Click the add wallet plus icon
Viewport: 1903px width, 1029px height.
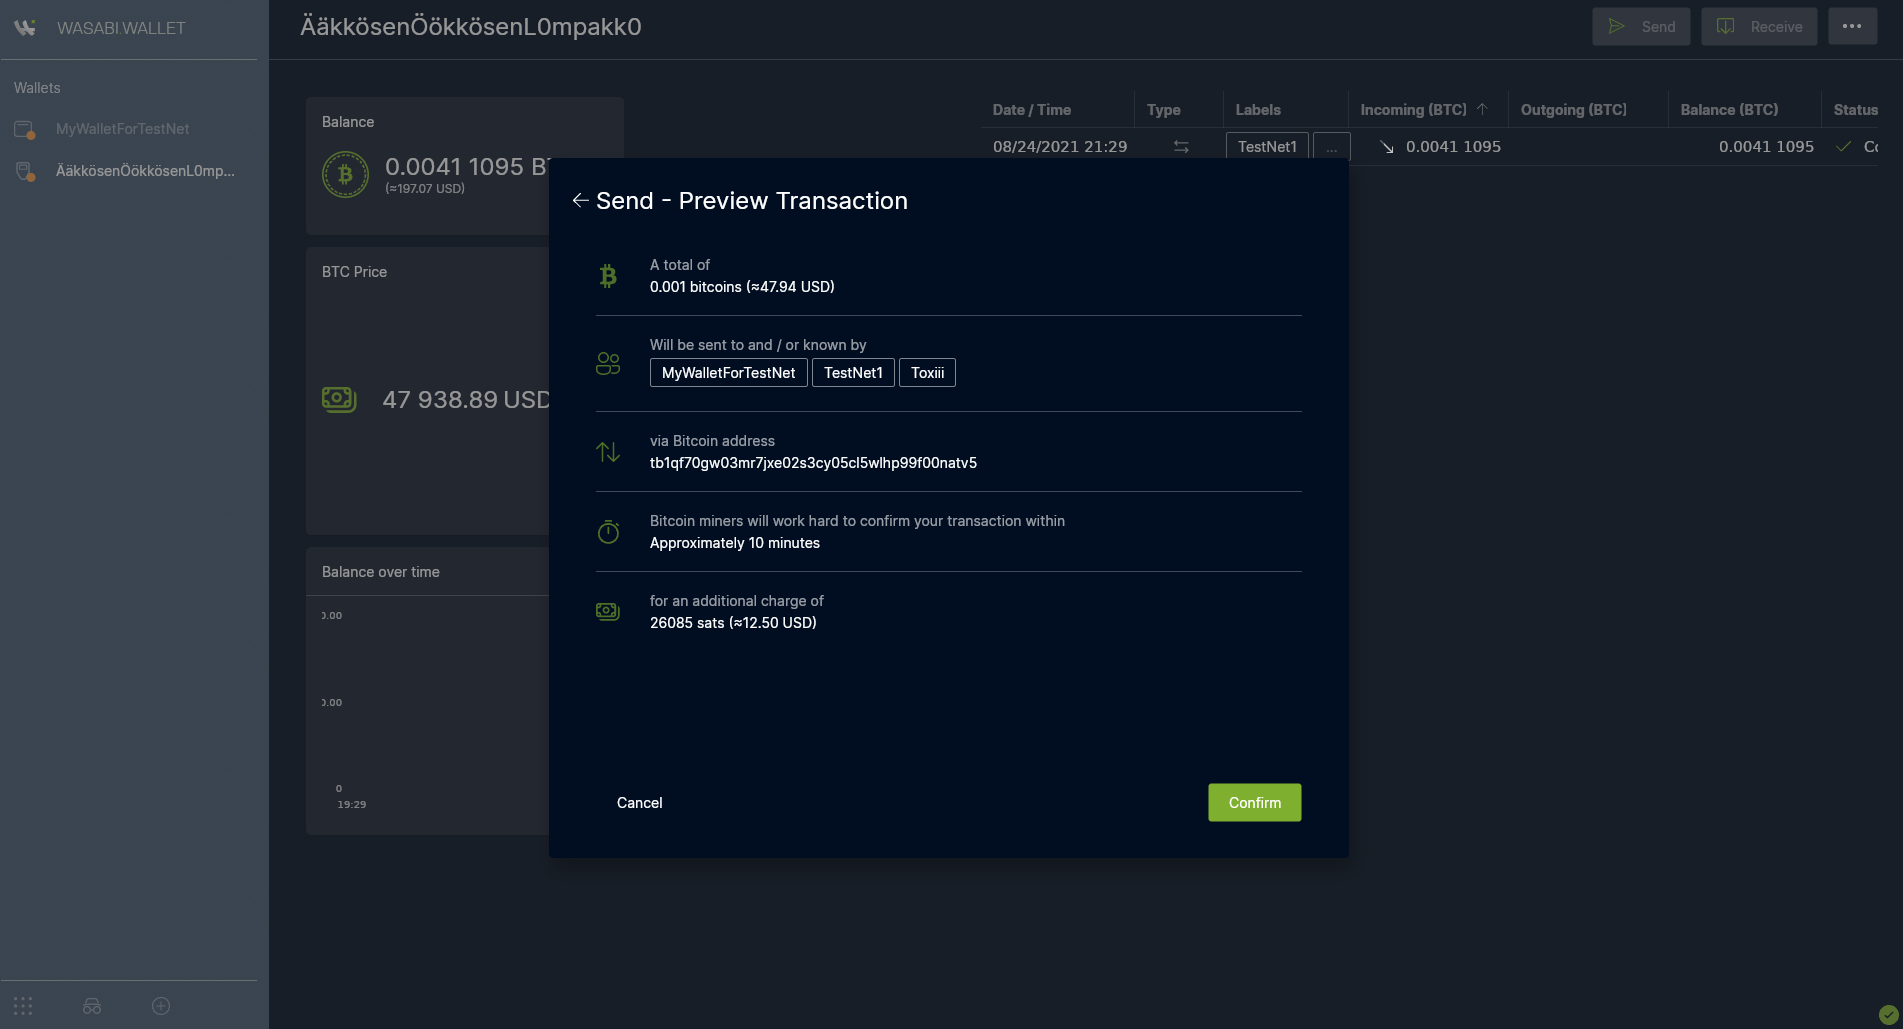161,1006
